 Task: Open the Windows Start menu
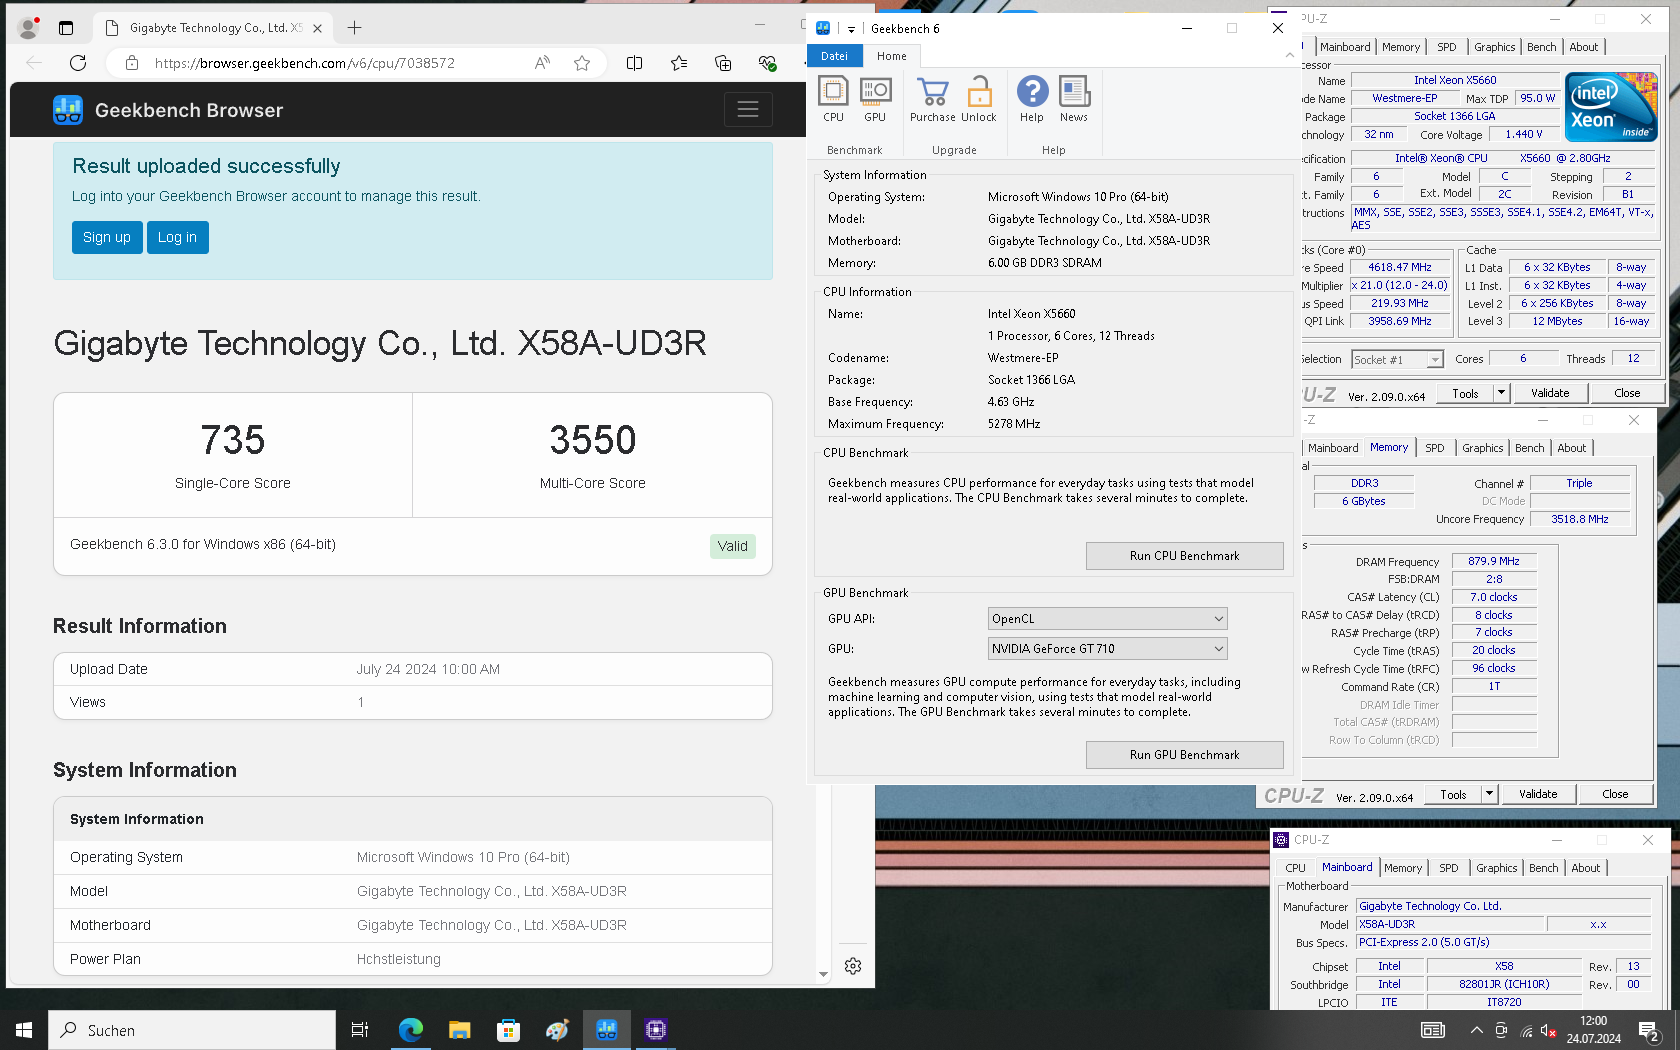24,1030
